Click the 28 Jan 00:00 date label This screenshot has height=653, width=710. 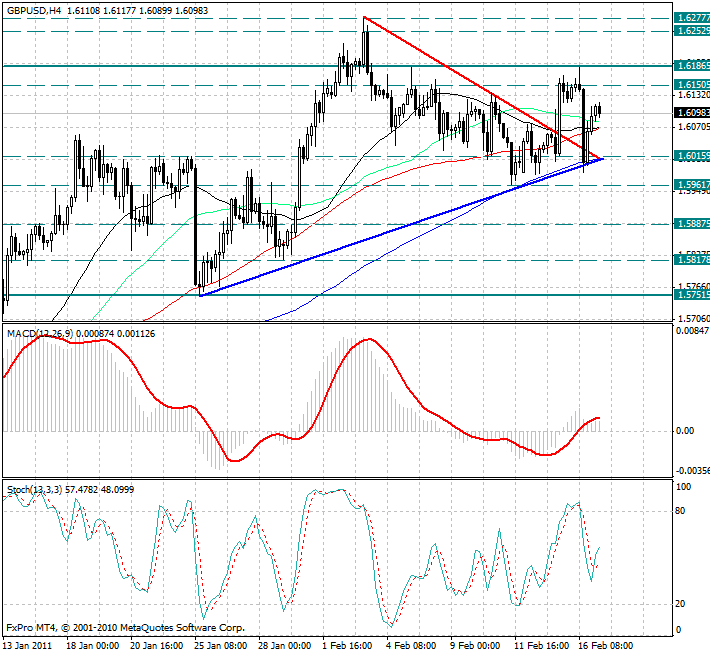point(285,645)
